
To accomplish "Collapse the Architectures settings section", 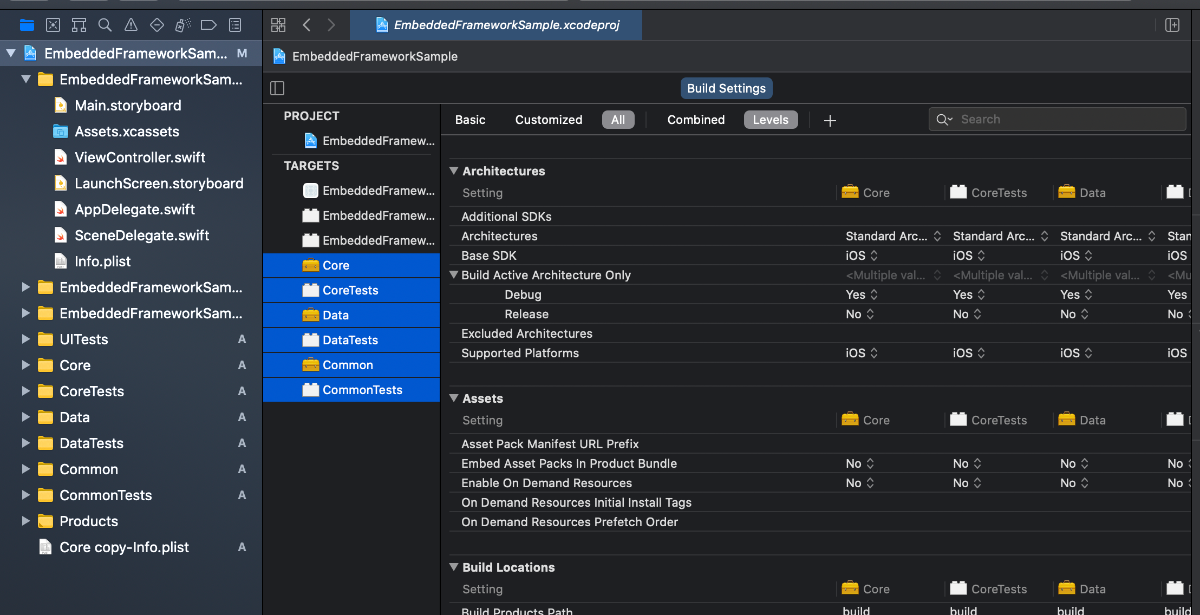I will pos(454,171).
